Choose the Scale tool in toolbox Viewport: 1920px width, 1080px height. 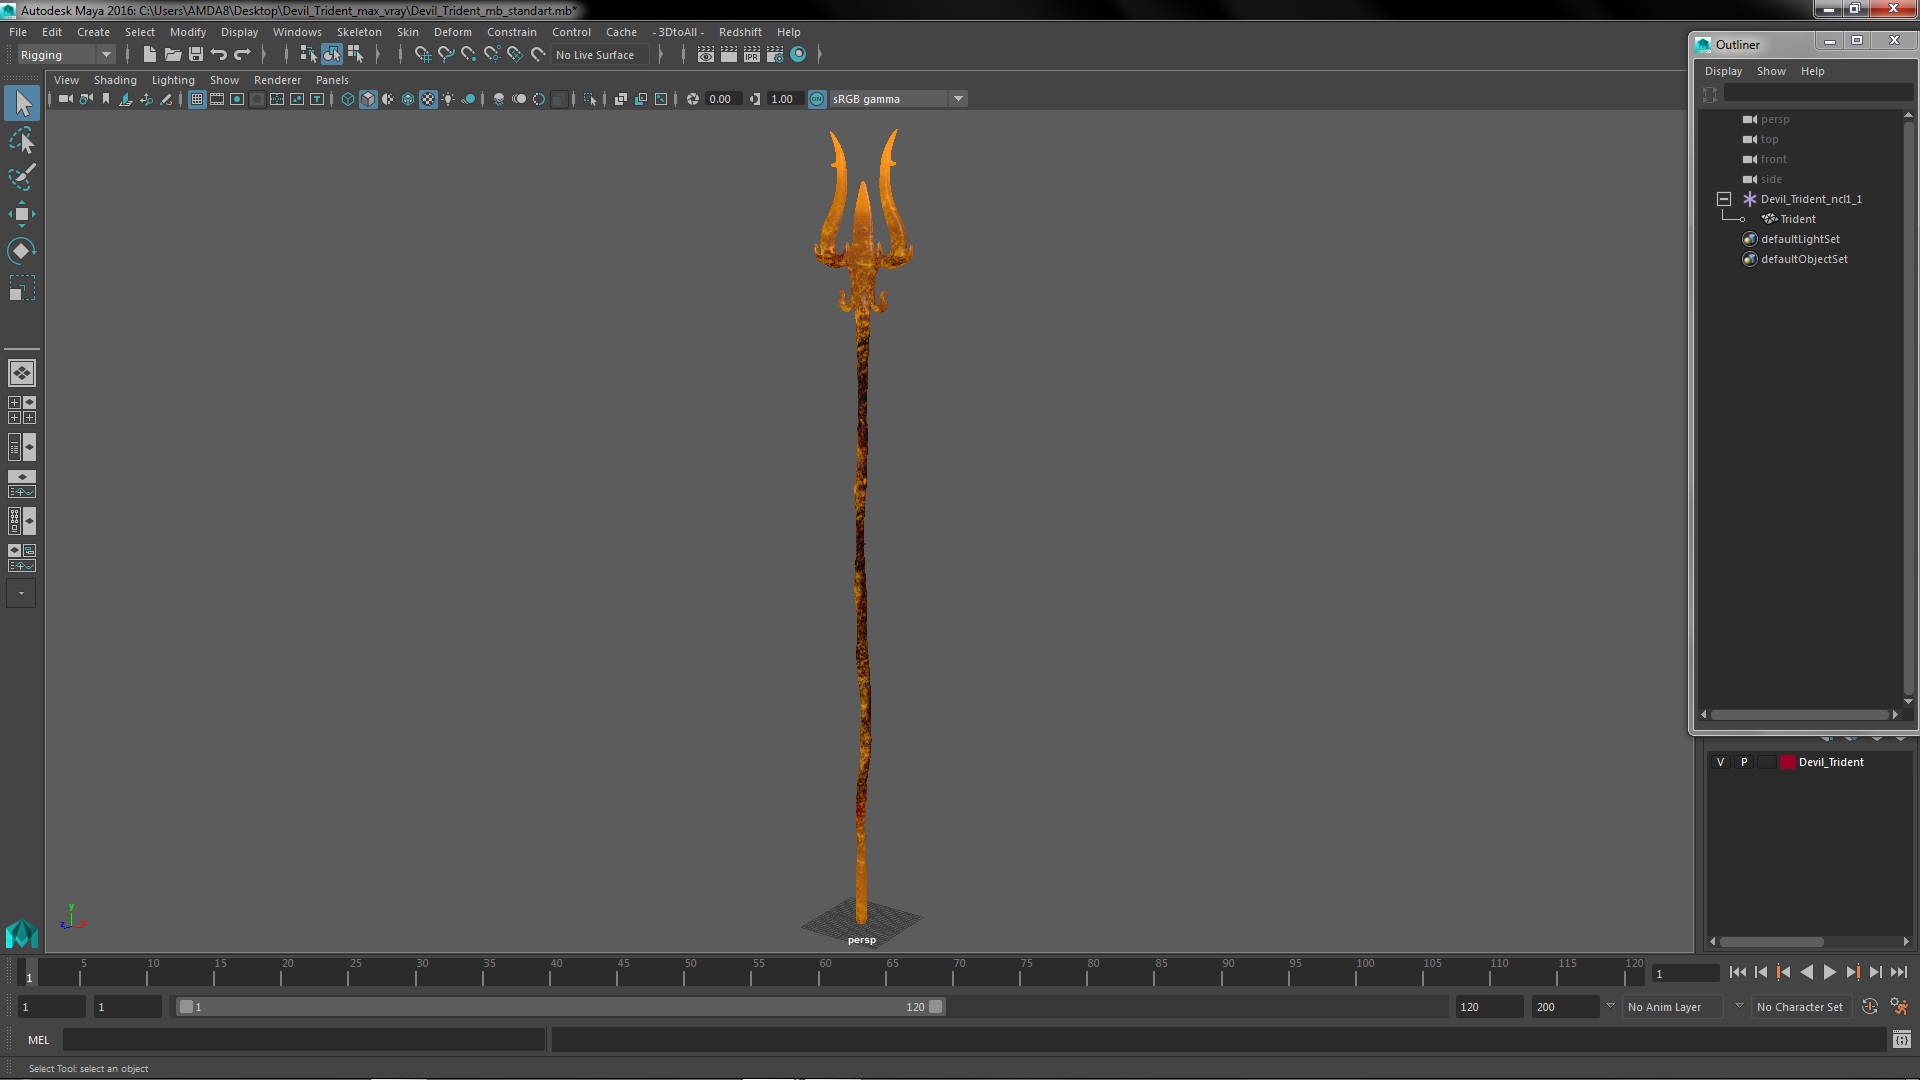(22, 289)
